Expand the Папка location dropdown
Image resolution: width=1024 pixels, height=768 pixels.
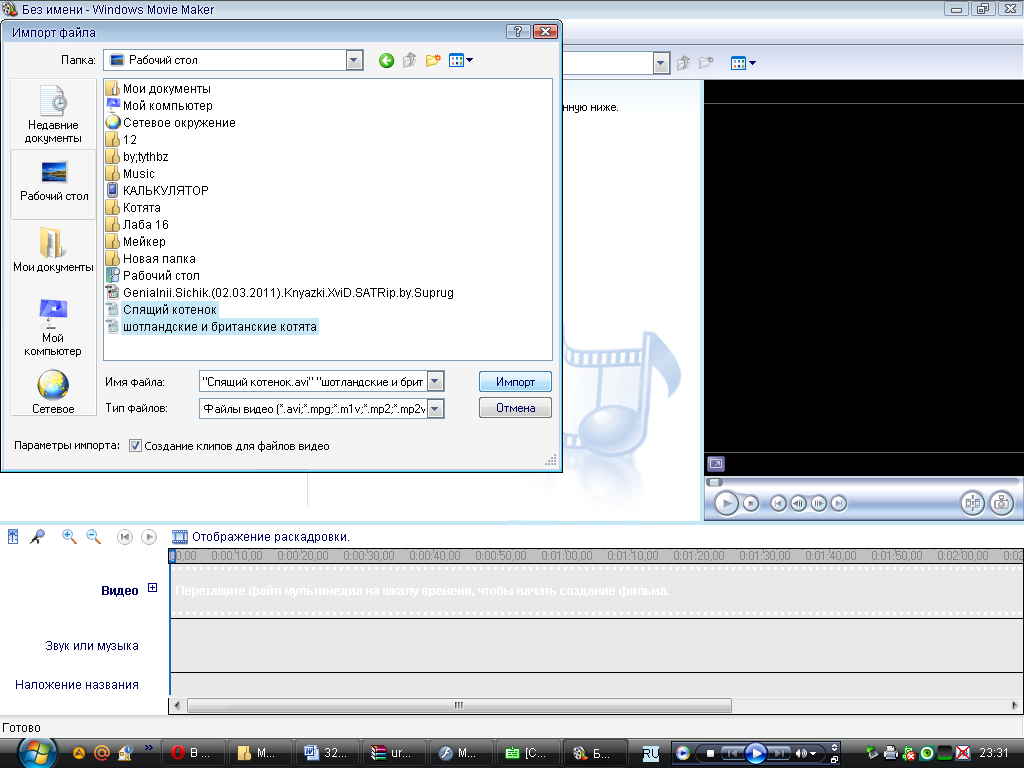tap(354, 61)
